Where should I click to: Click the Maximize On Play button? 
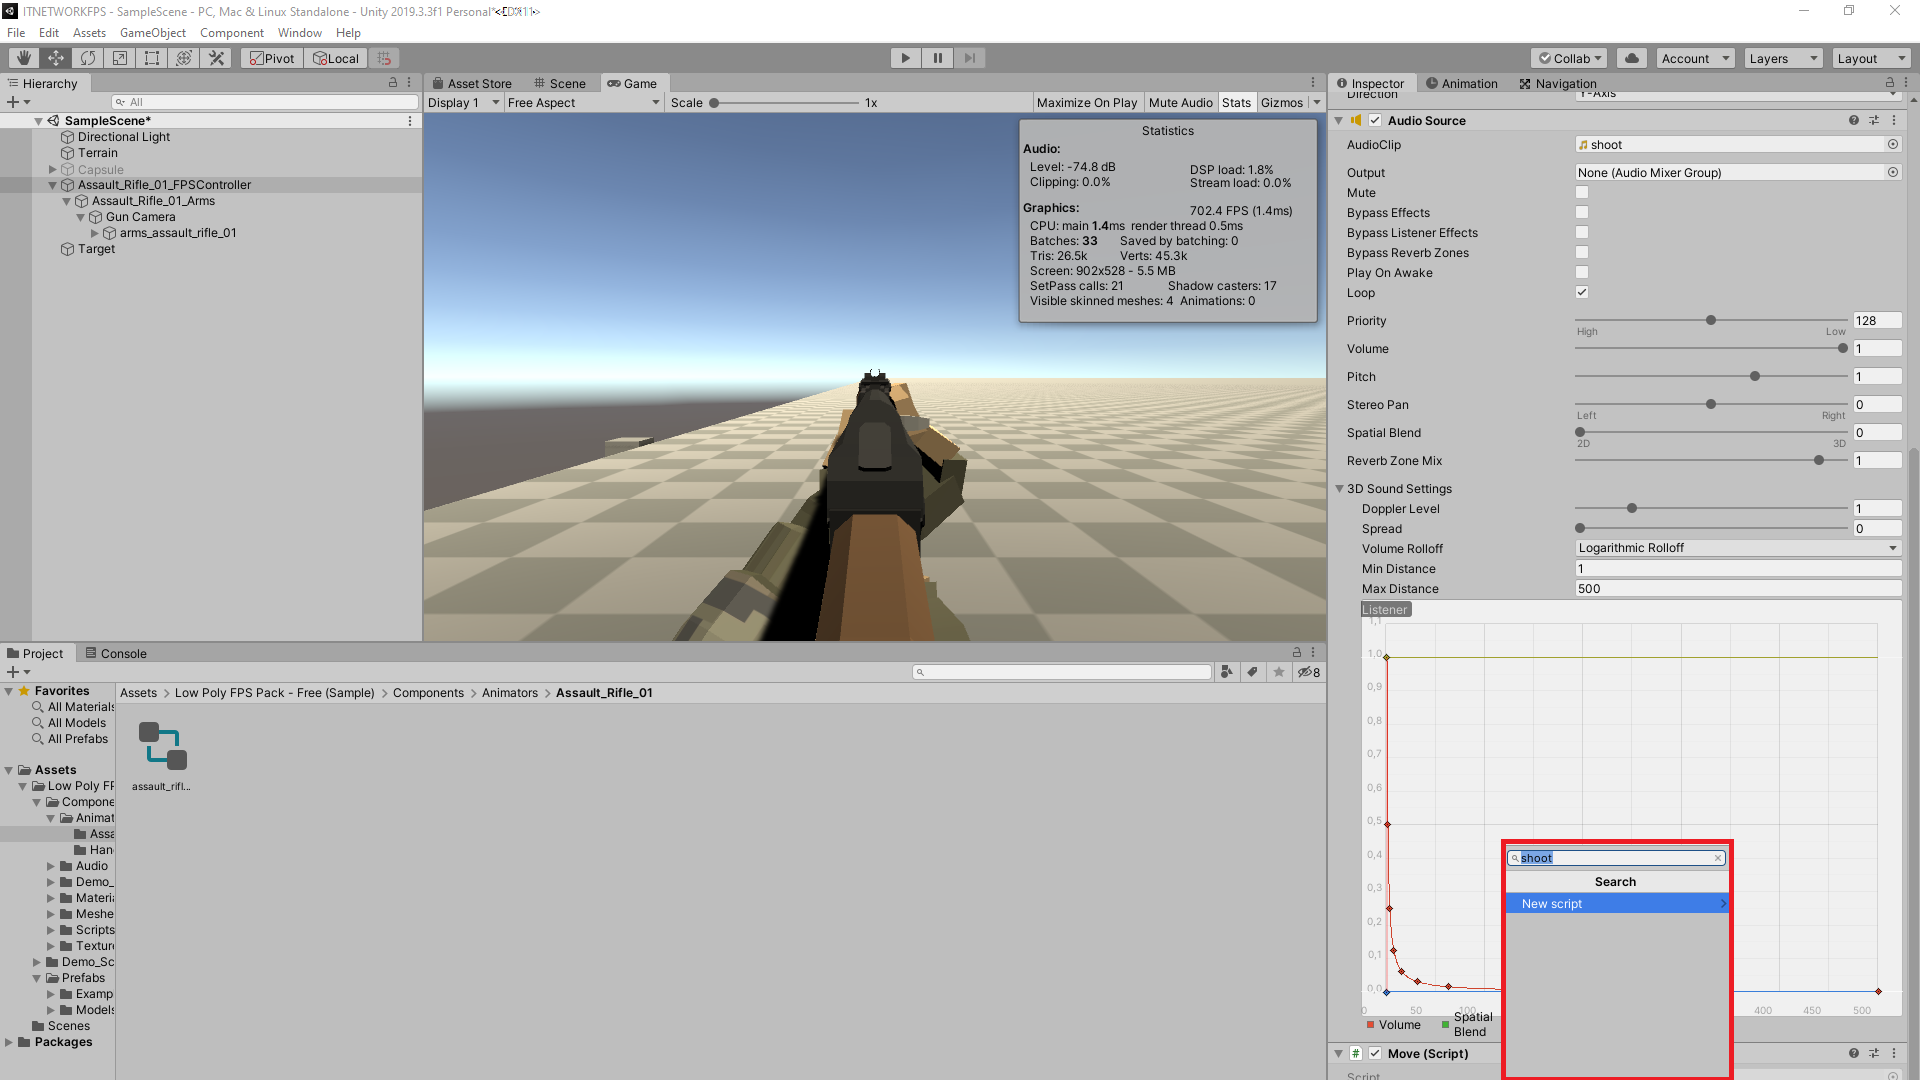coord(1086,102)
